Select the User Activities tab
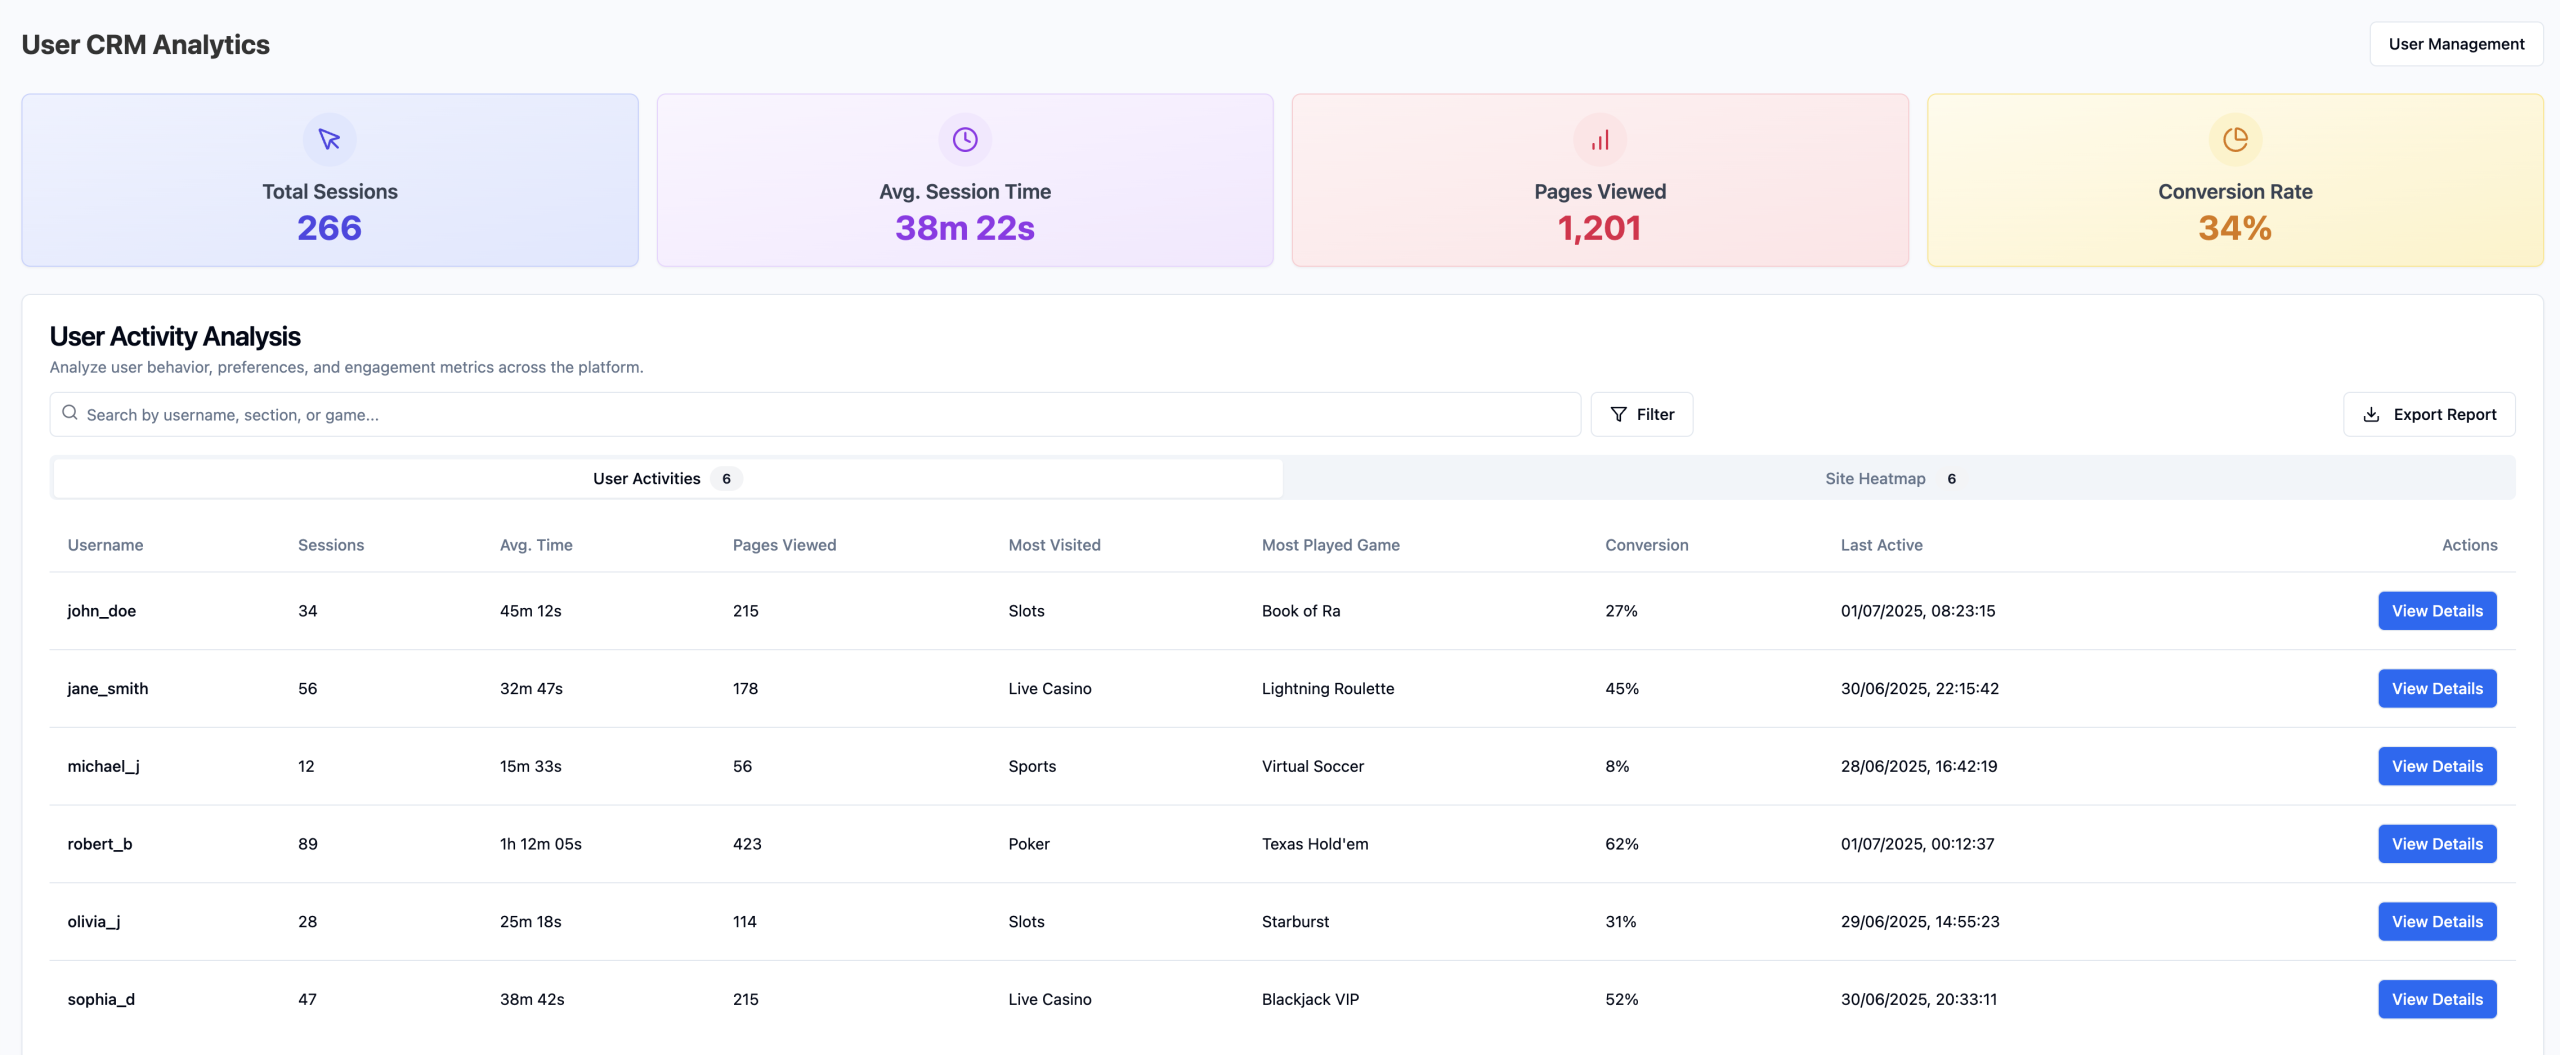This screenshot has height=1055, width=2560. pyautogui.click(x=646, y=478)
